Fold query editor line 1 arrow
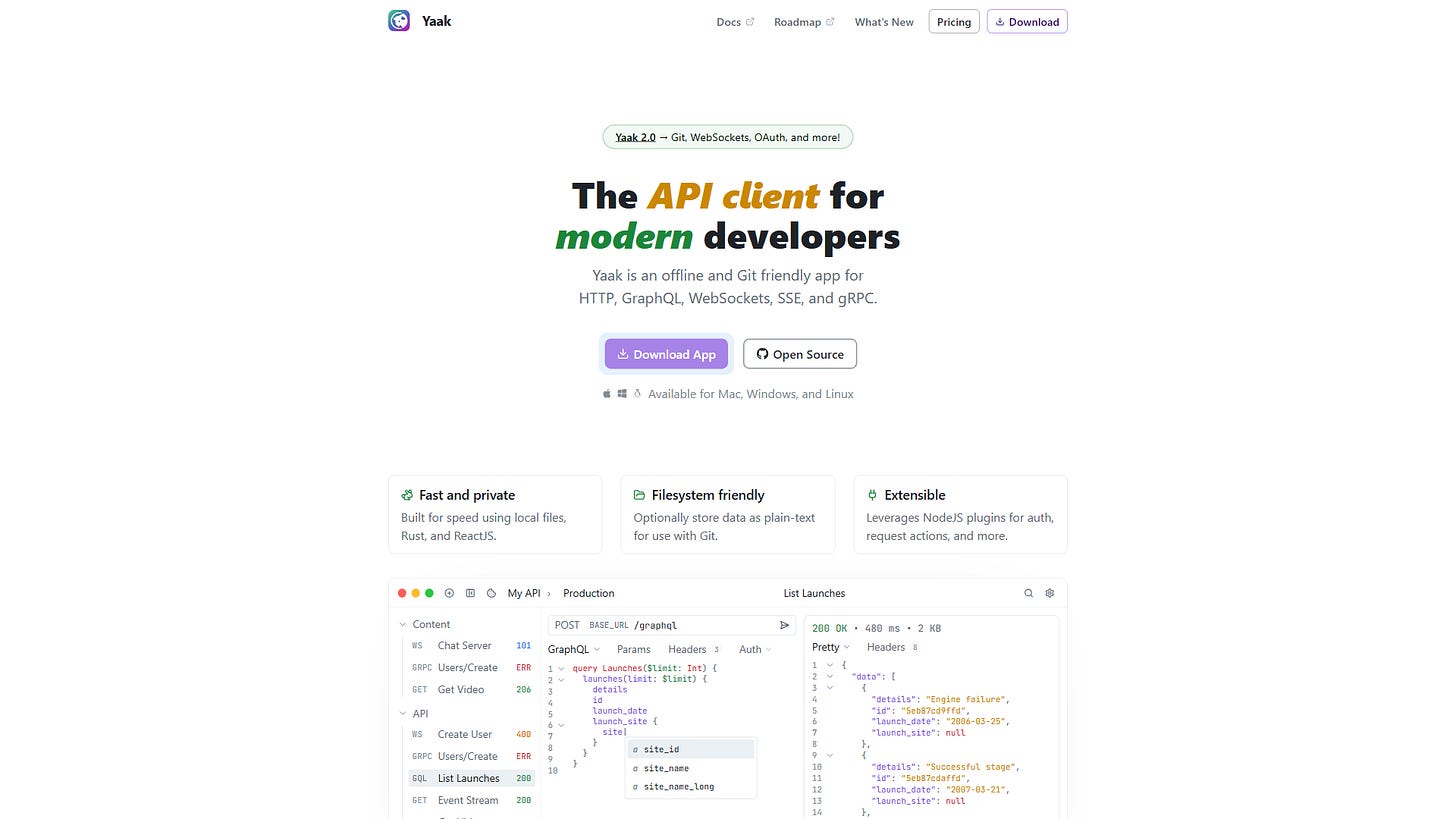 click(x=562, y=668)
